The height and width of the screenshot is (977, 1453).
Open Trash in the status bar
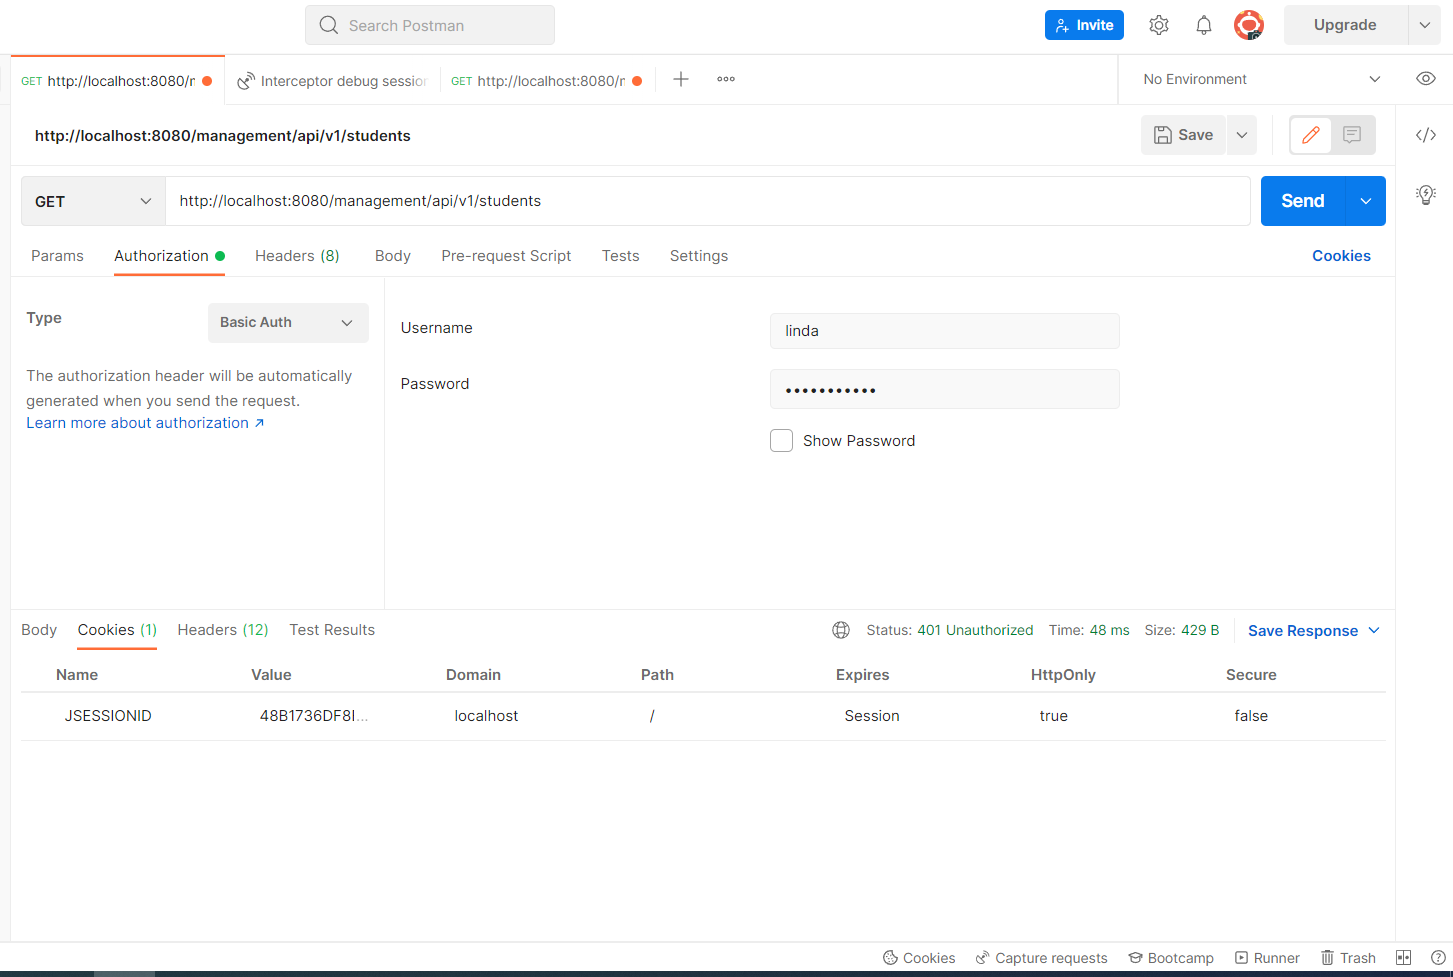click(x=1348, y=958)
